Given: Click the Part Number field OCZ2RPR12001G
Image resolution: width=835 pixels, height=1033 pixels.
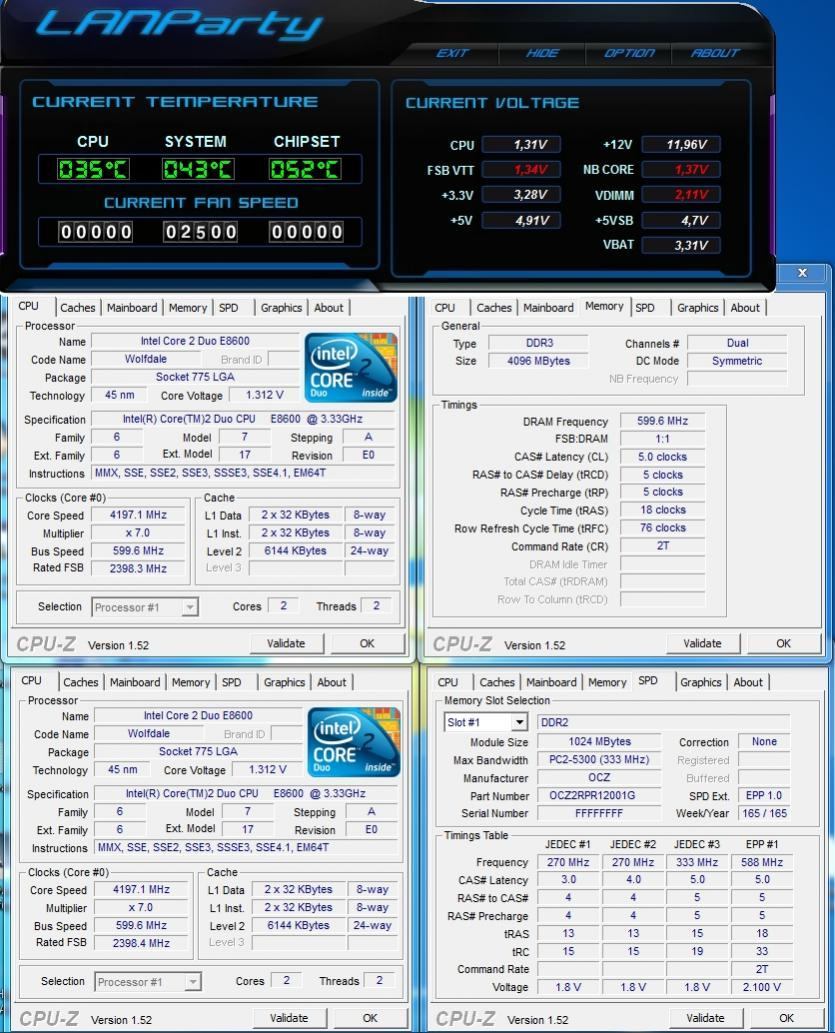Looking at the screenshot, I should point(599,796).
